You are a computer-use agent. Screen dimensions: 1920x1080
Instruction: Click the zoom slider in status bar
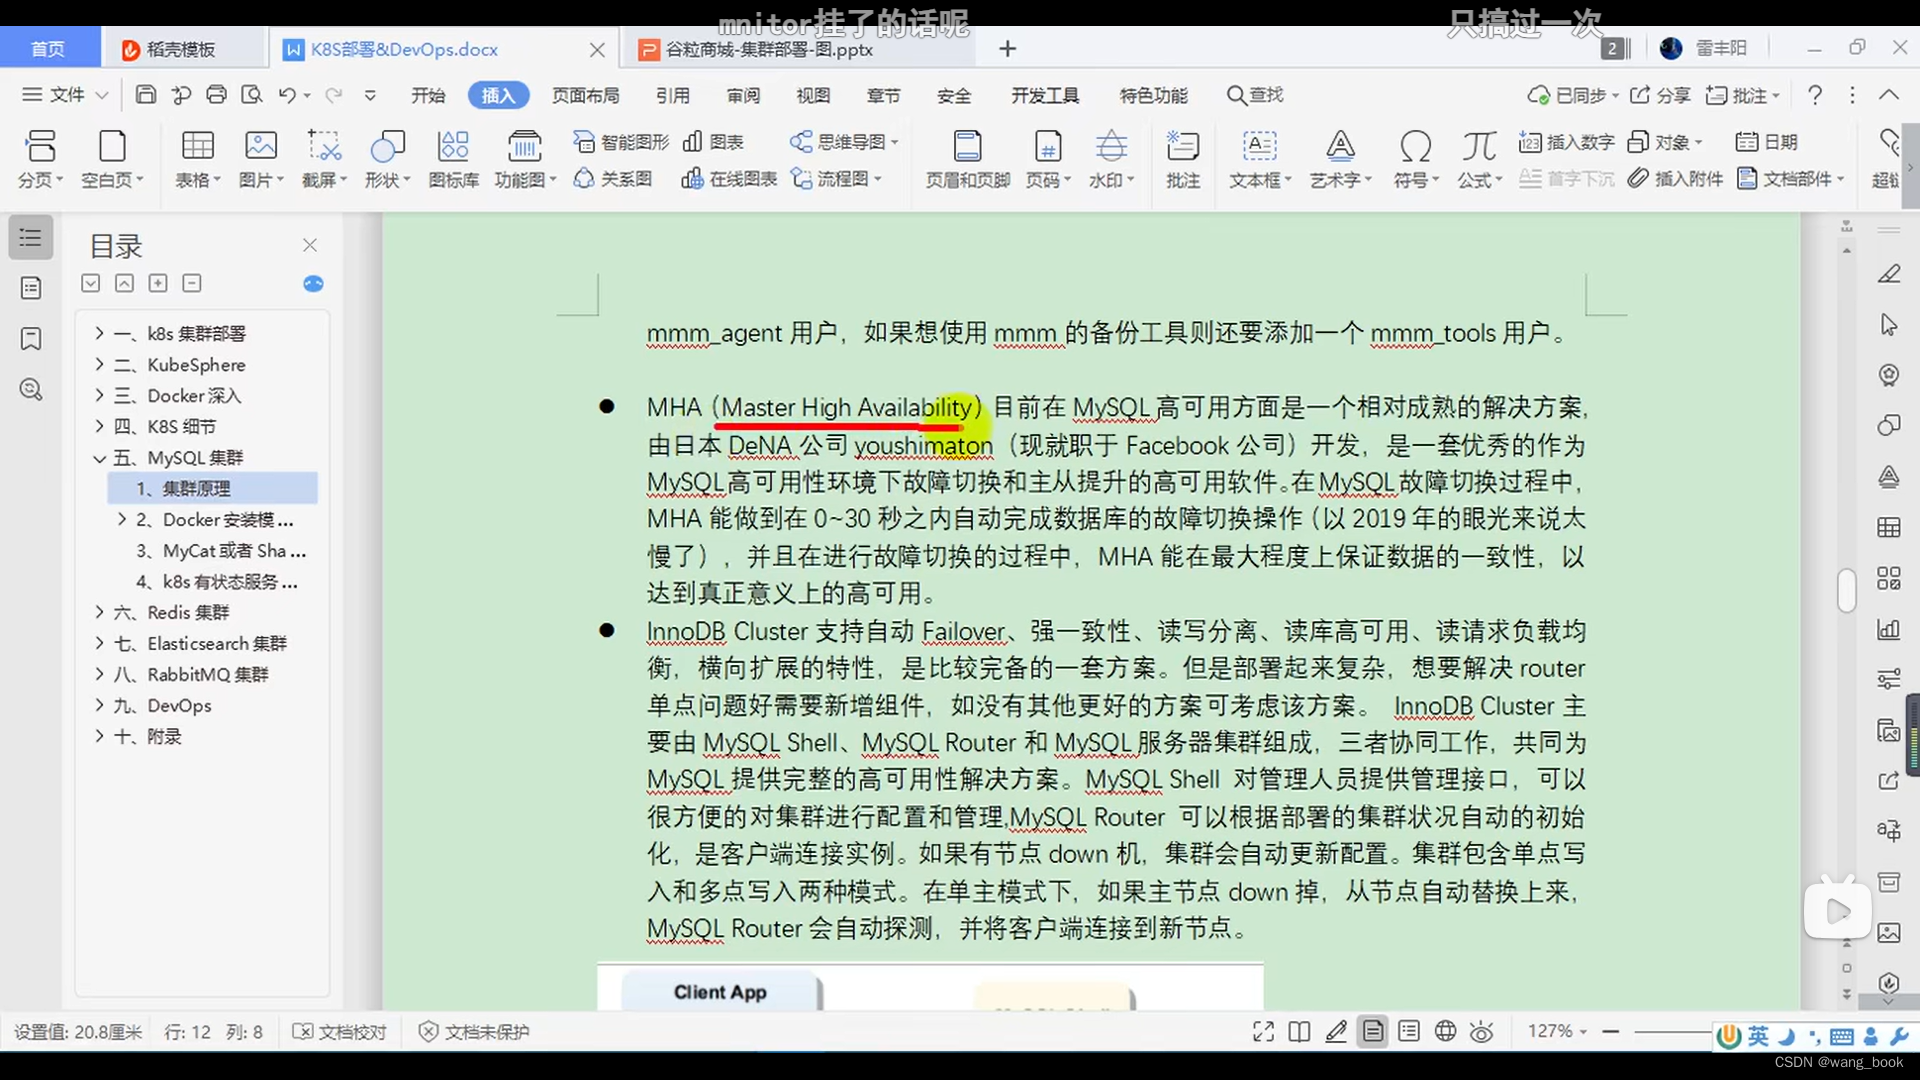tap(1675, 1031)
